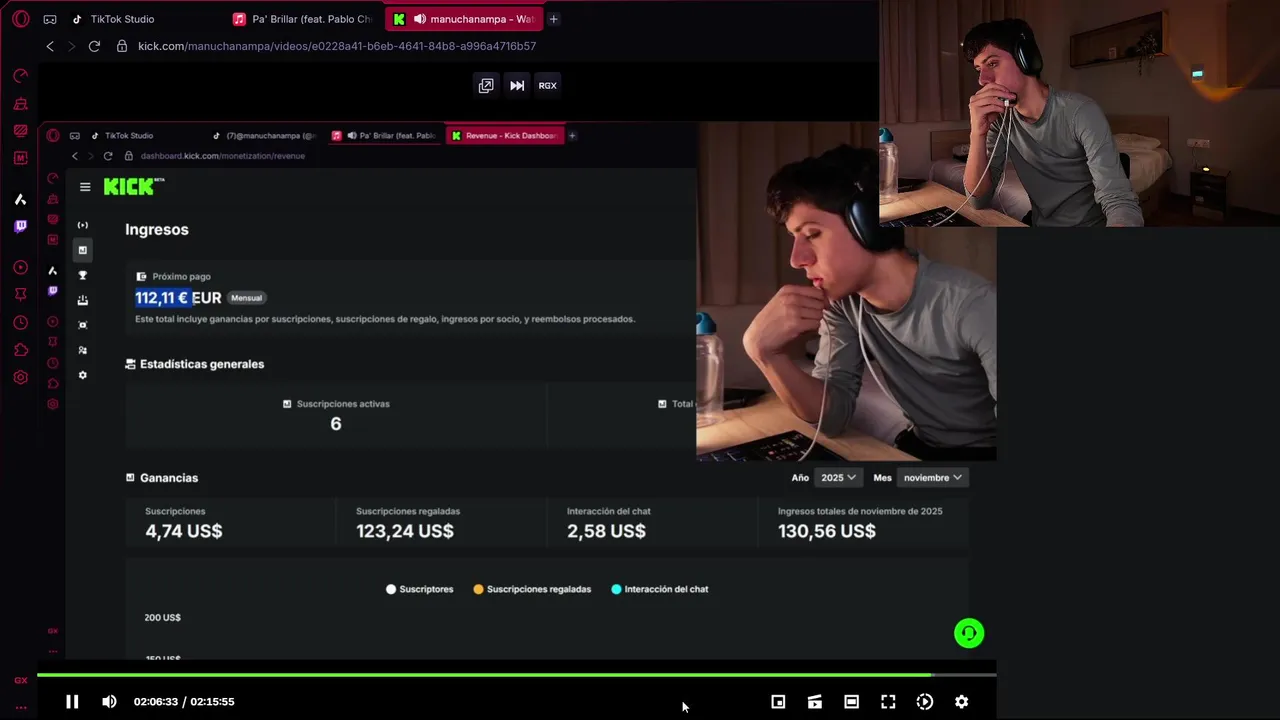Seek using the green video progress bar
This screenshot has width=1280, height=720.
[x=516, y=675]
